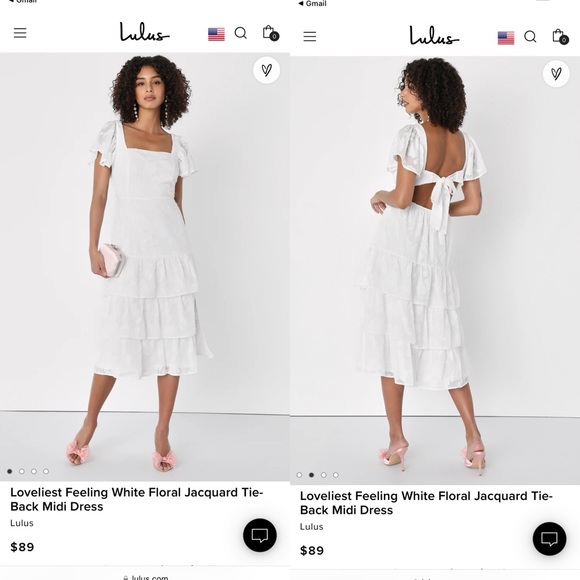Select third carousel dot on right image
Image resolution: width=580 pixels, height=580 pixels.
(324, 475)
